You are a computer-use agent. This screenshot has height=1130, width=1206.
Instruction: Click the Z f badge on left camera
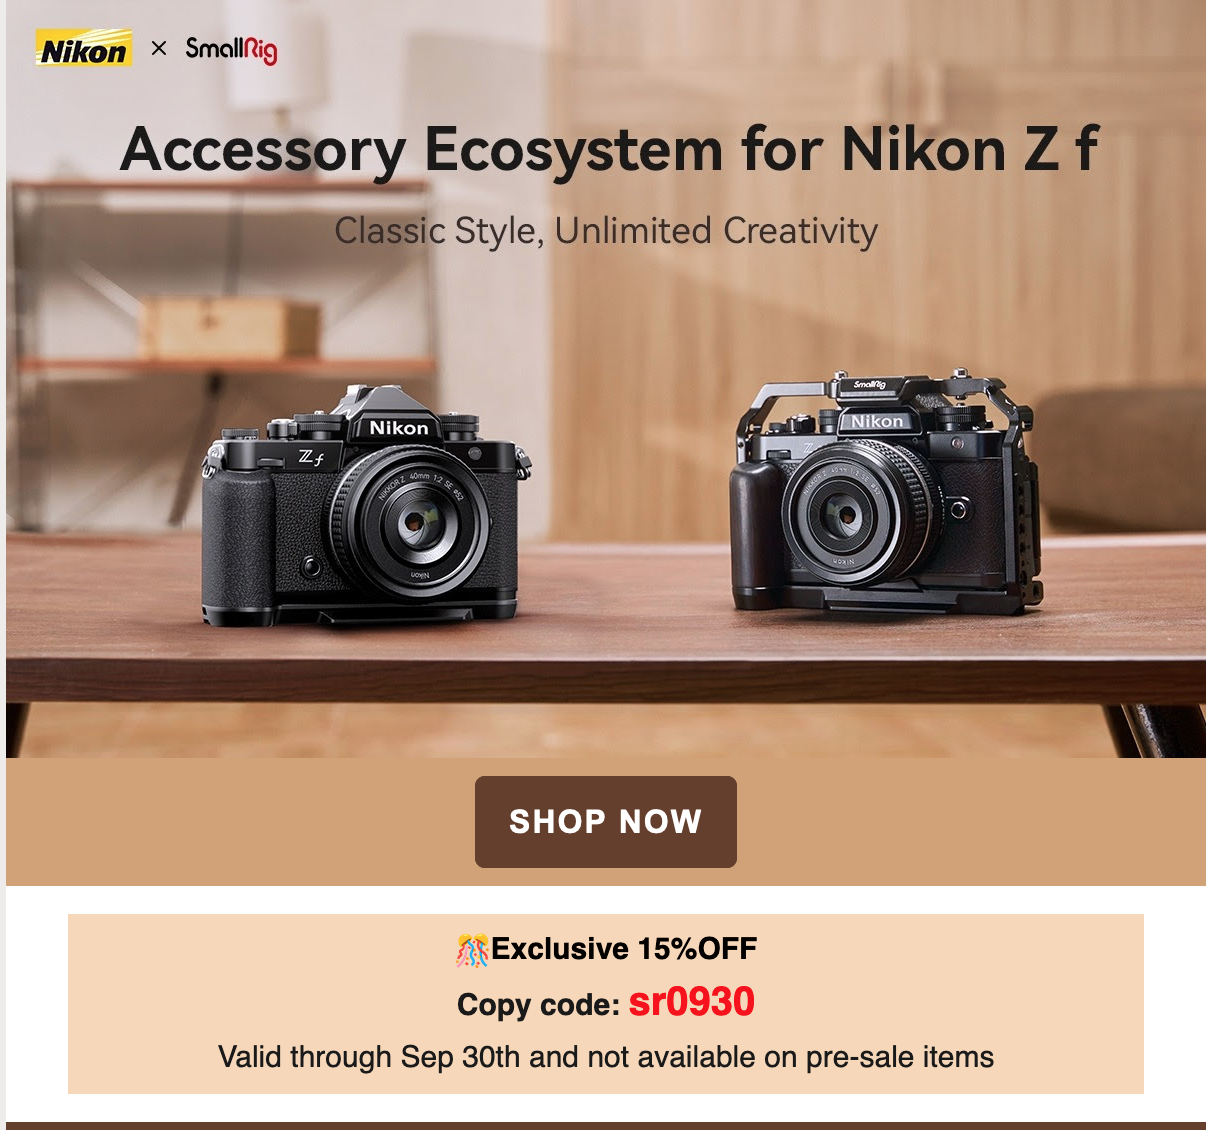(x=311, y=458)
